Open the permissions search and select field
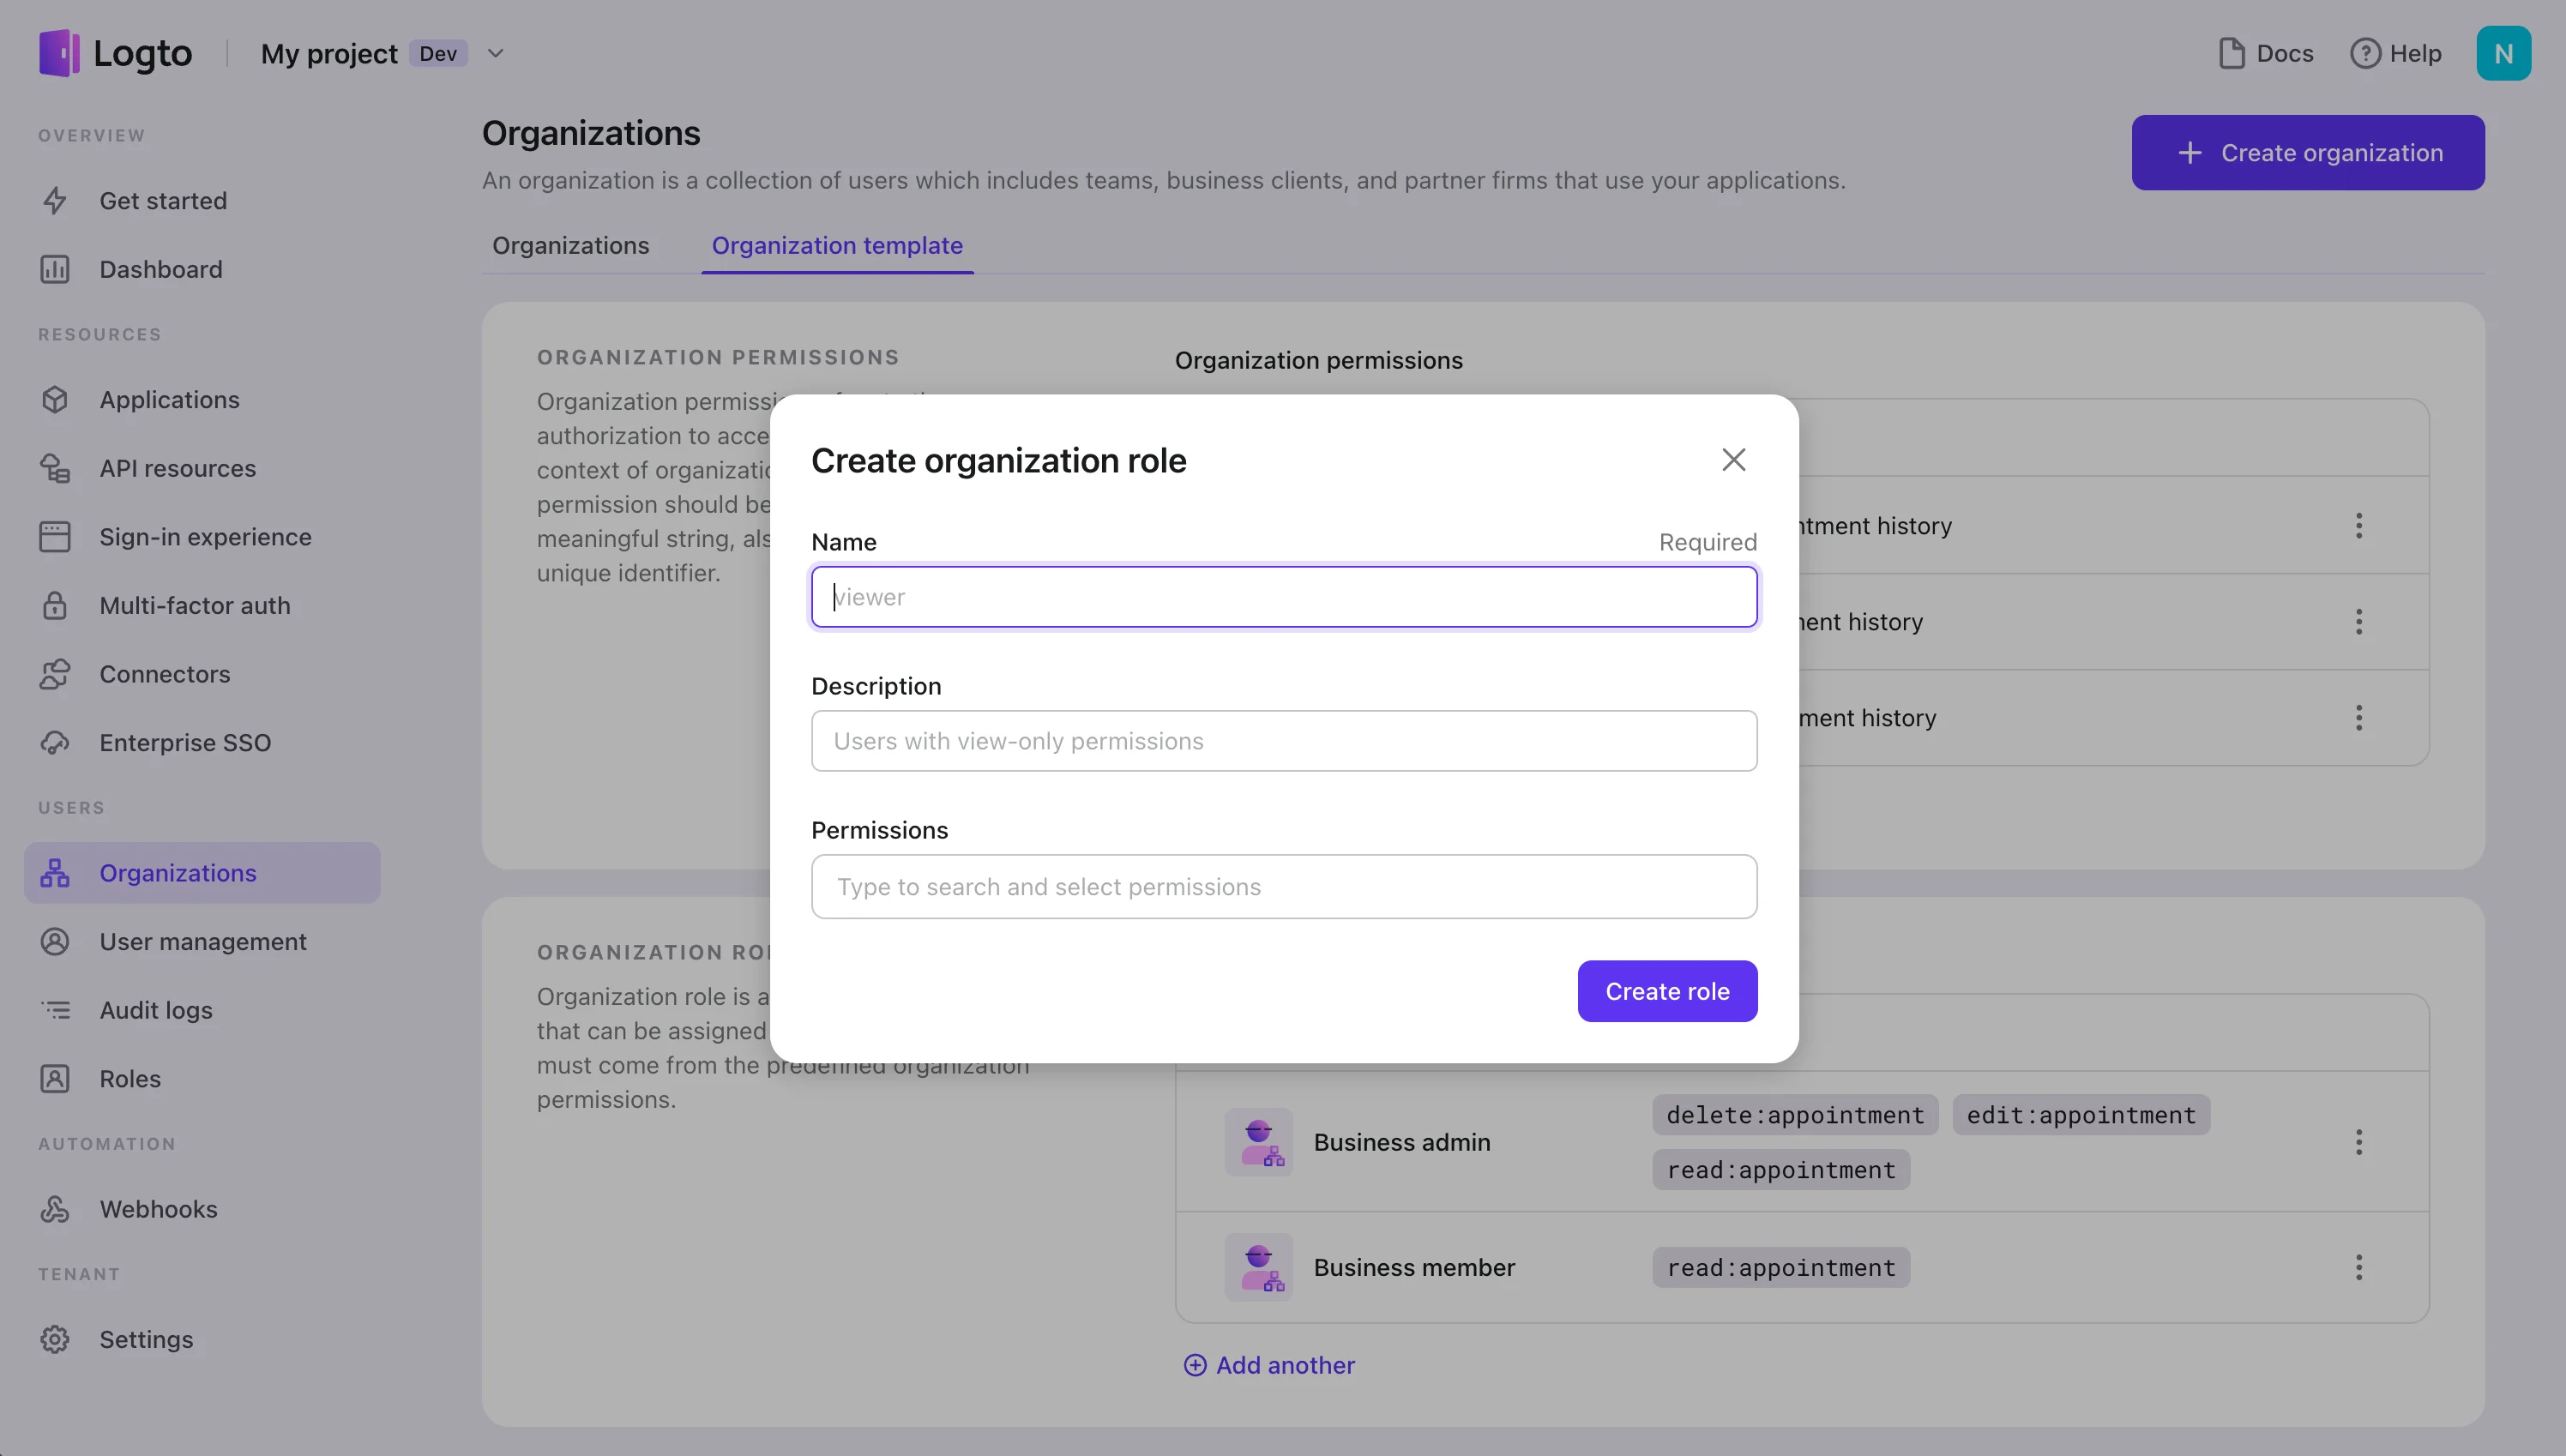Screen dimensions: 2566x1456 [1283, 887]
